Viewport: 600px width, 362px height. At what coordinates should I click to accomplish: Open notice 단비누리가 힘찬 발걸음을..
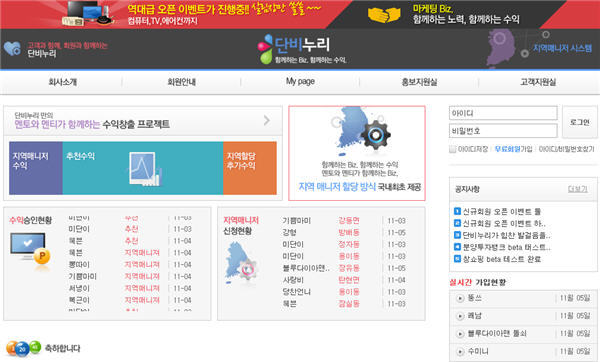tap(507, 235)
